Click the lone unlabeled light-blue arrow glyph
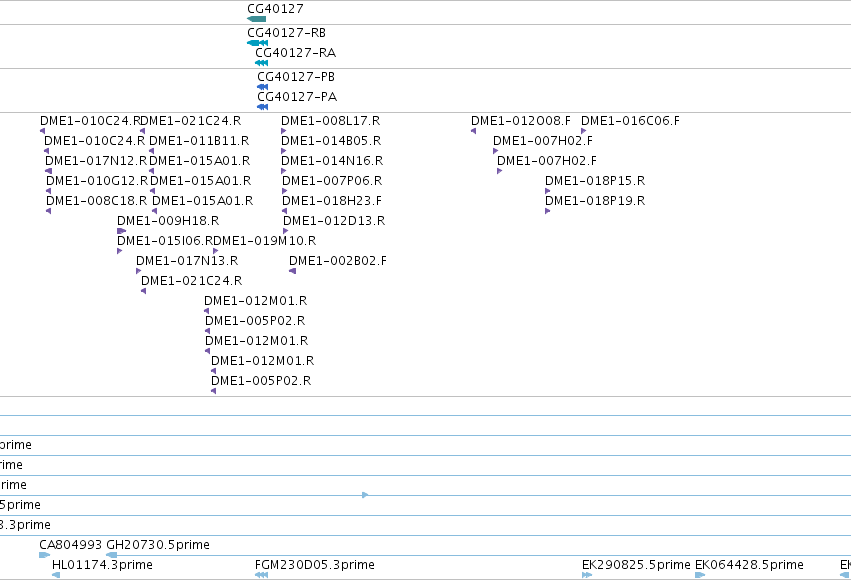The image size is (851, 580). tap(365, 495)
